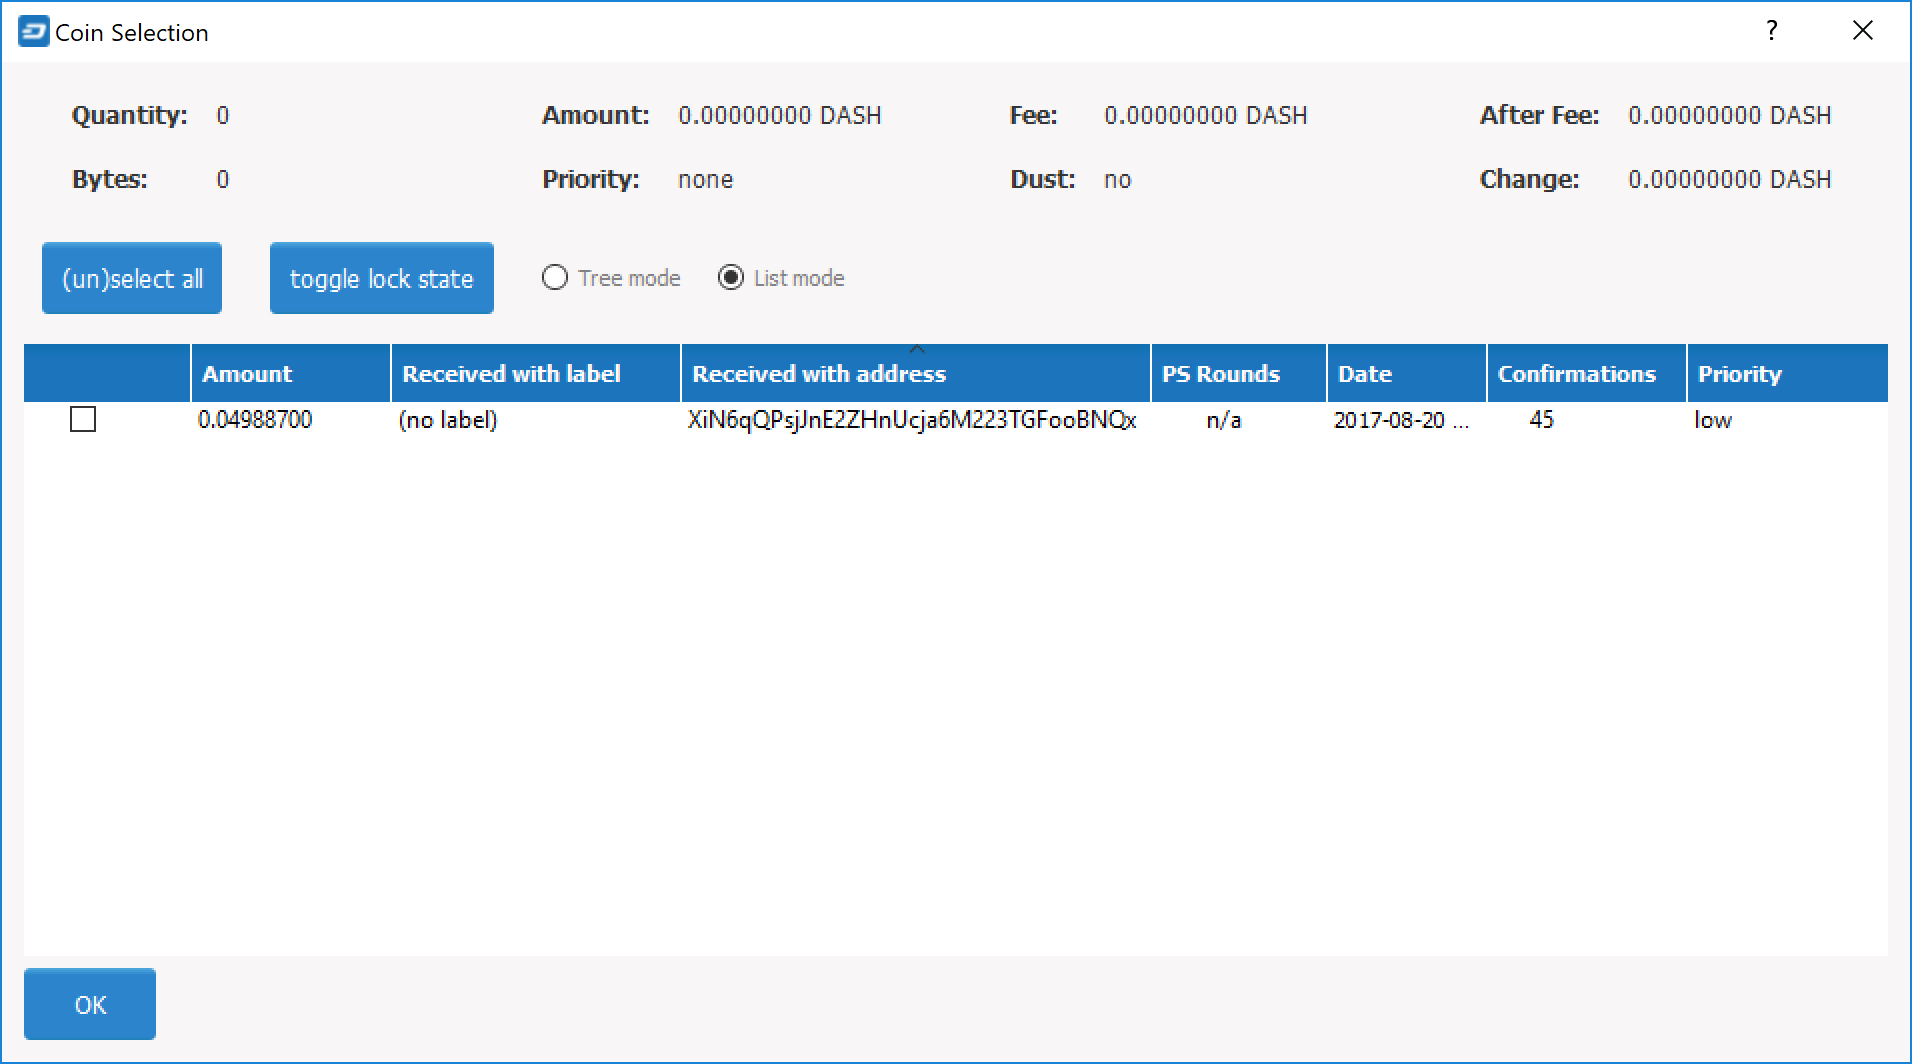Sort by the Priority column header
Screen dimensions: 1912x1064
point(1785,374)
